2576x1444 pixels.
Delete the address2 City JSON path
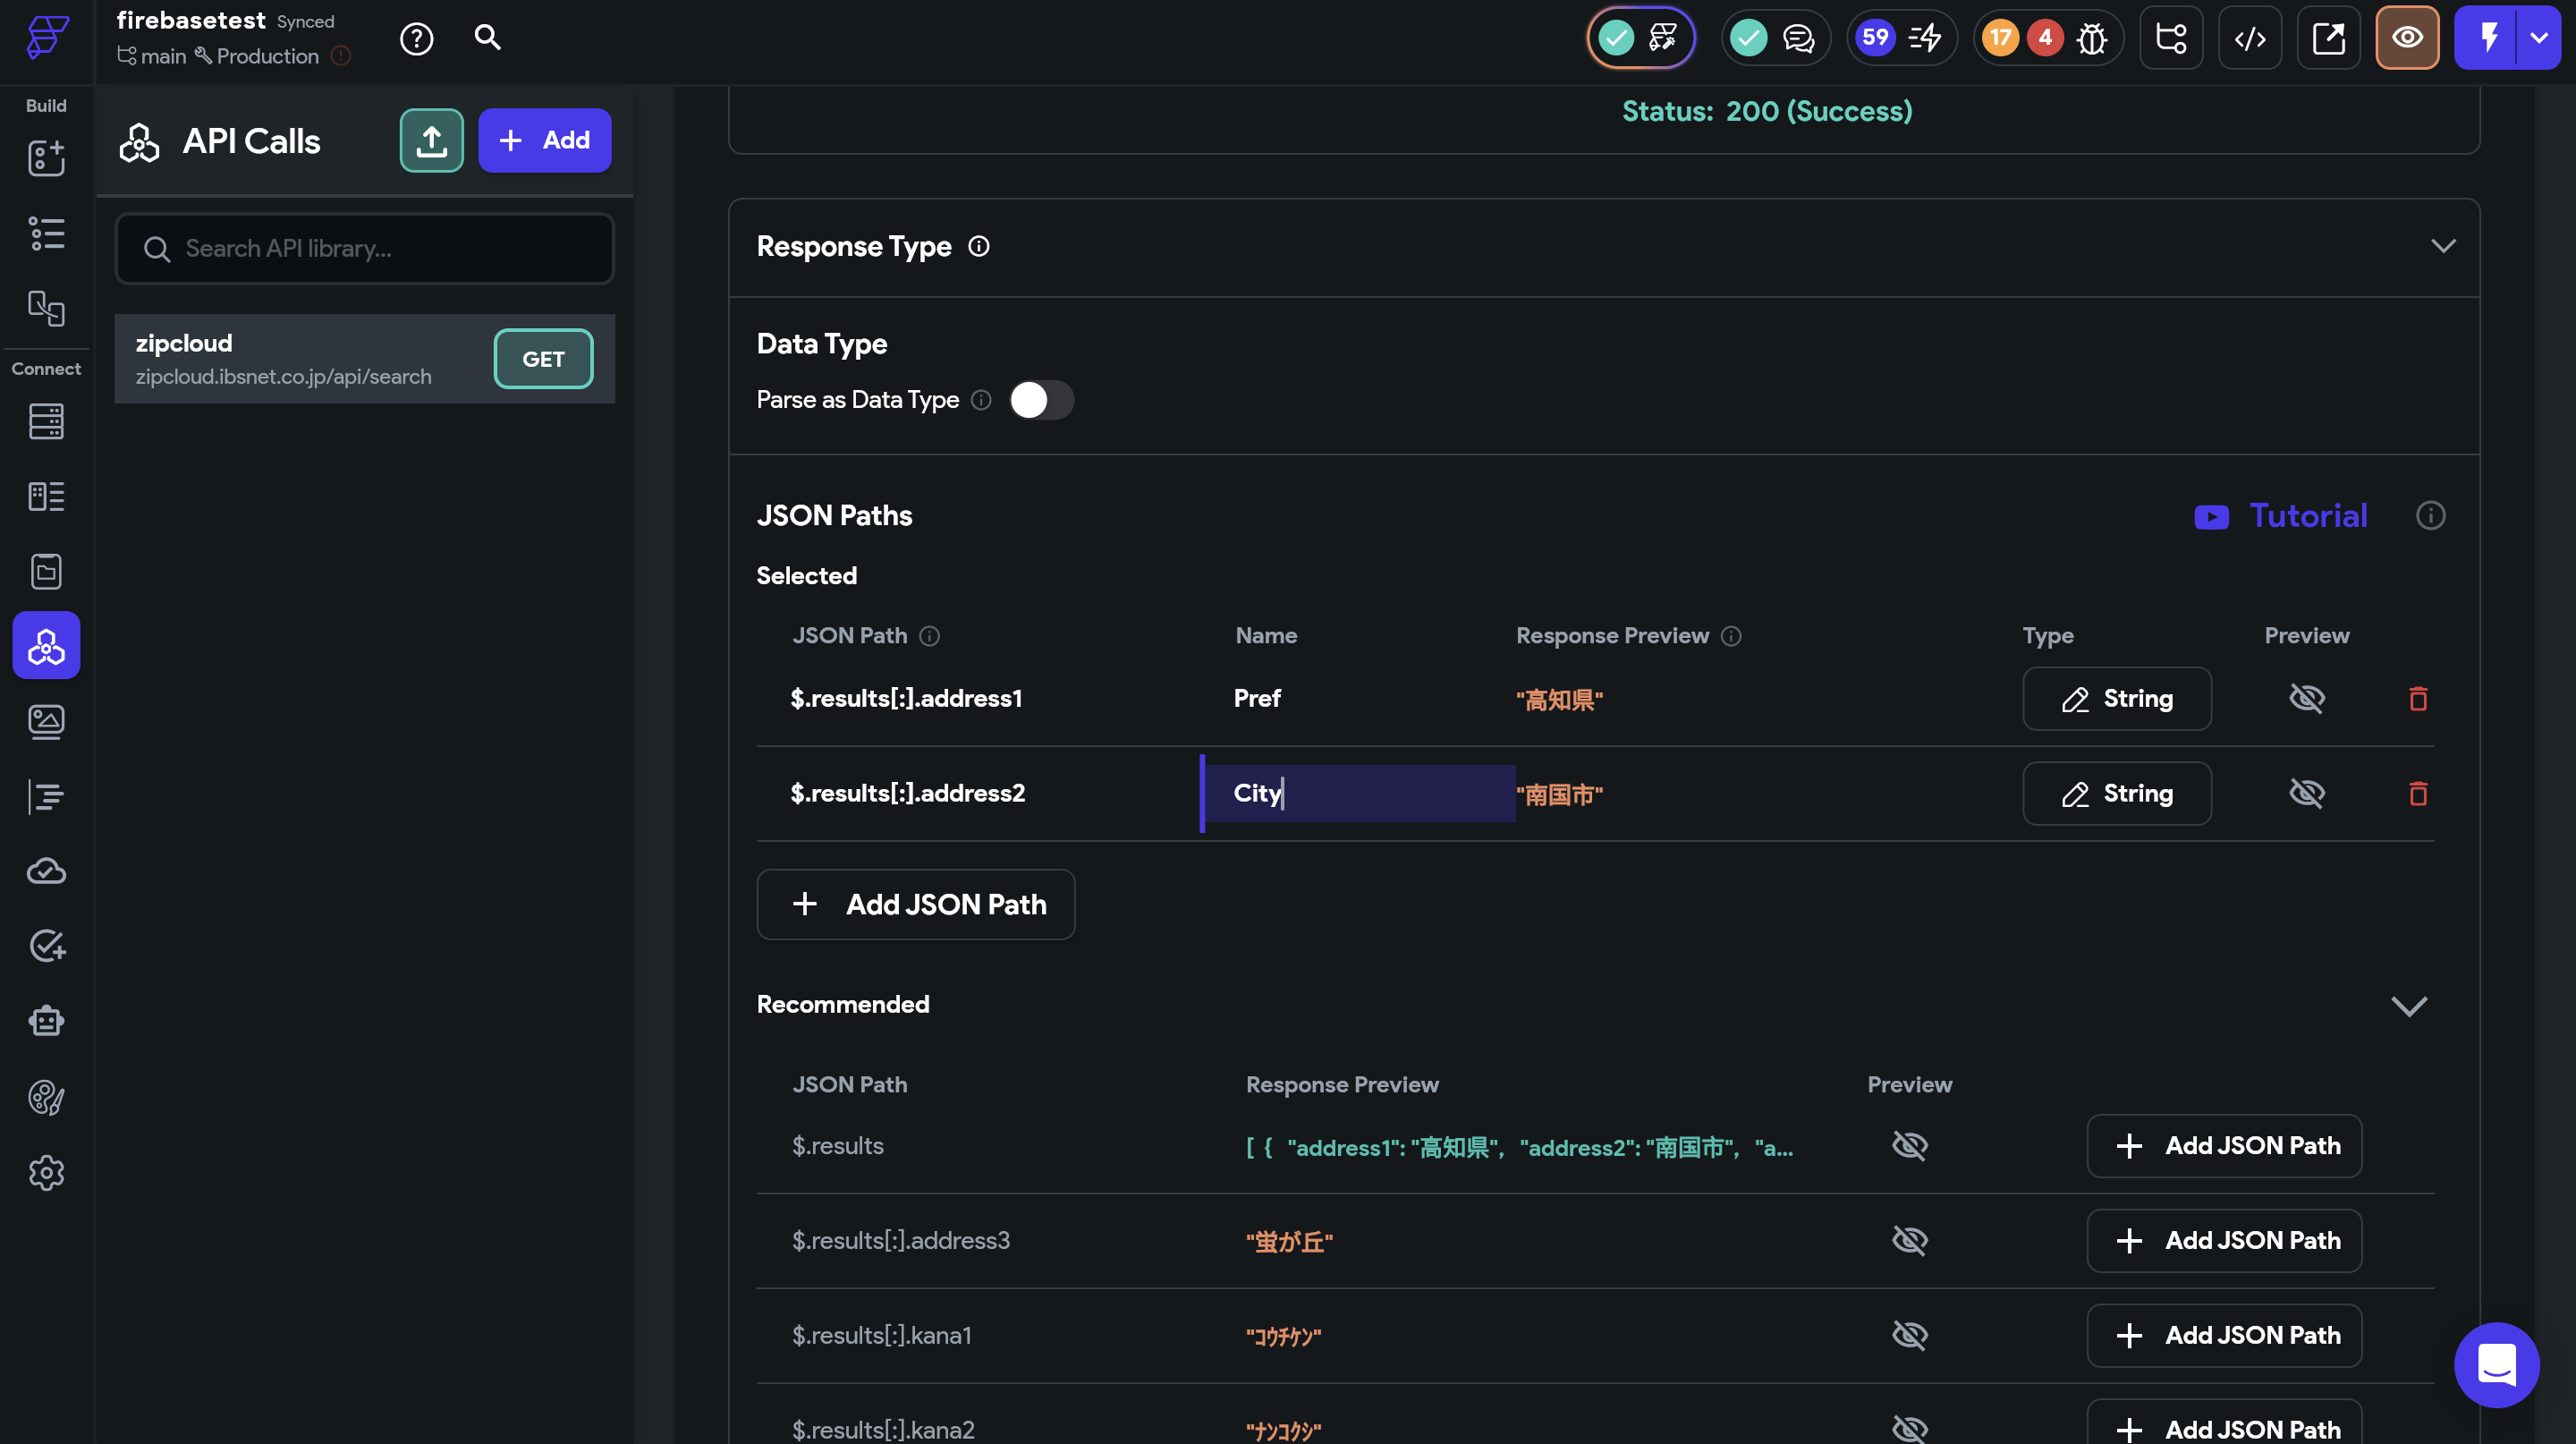2417,793
